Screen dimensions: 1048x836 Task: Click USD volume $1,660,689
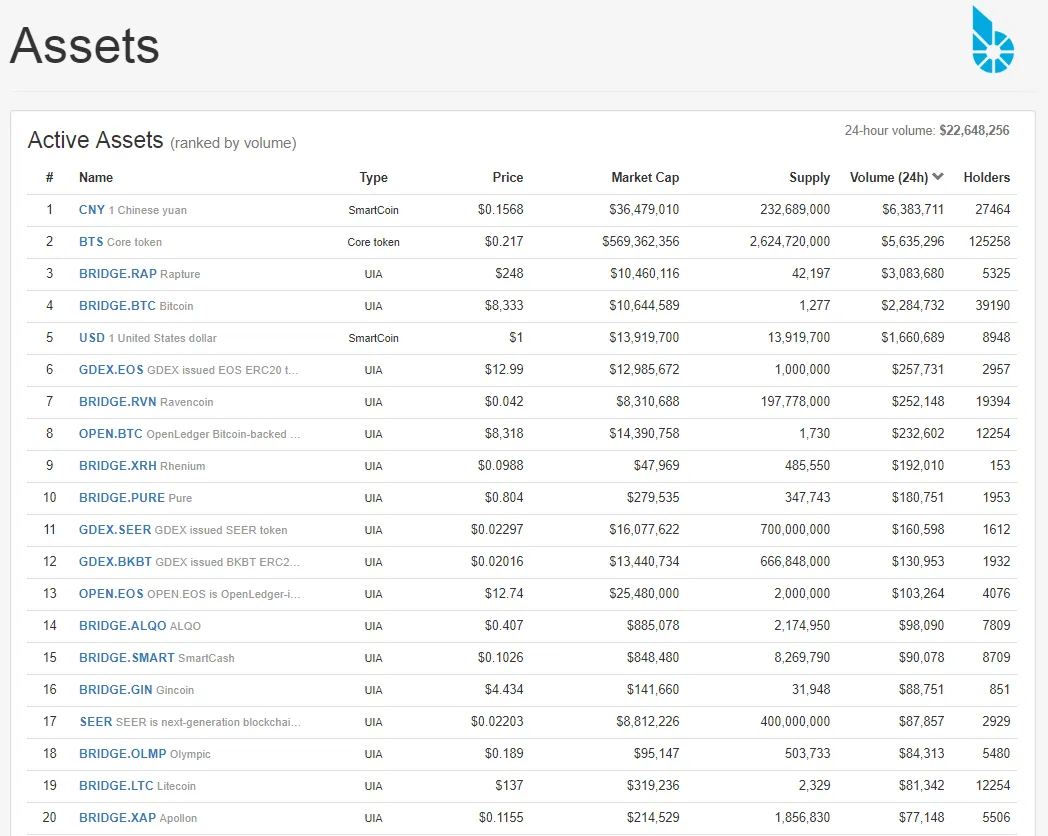point(912,338)
